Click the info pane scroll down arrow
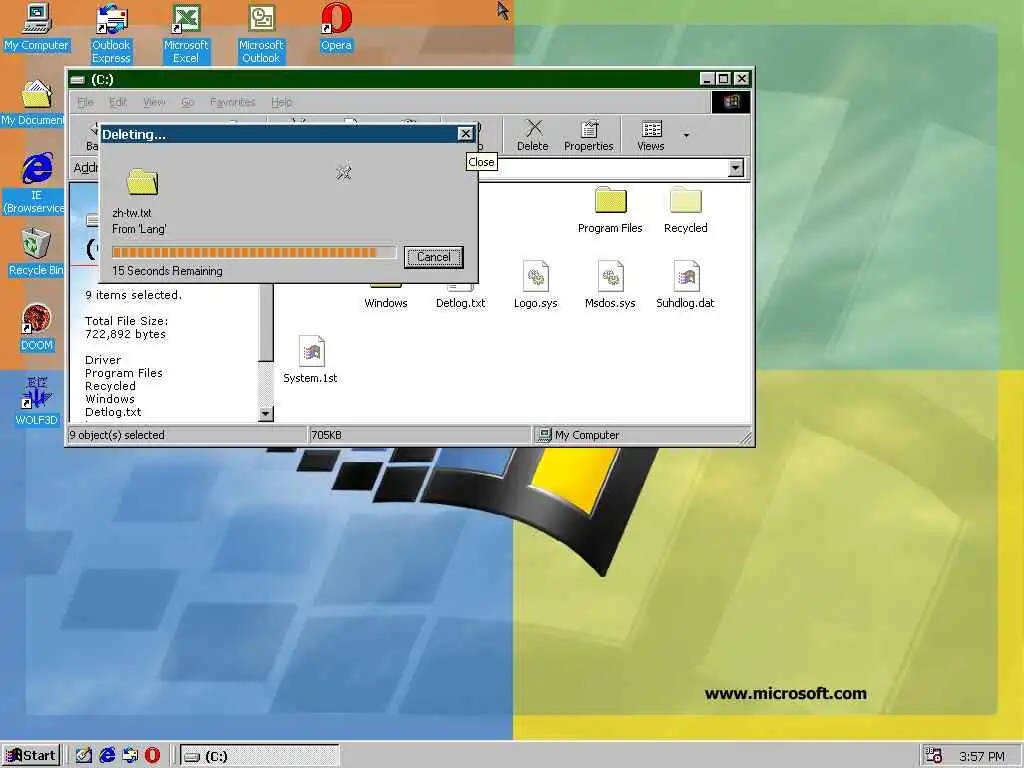 pos(266,413)
